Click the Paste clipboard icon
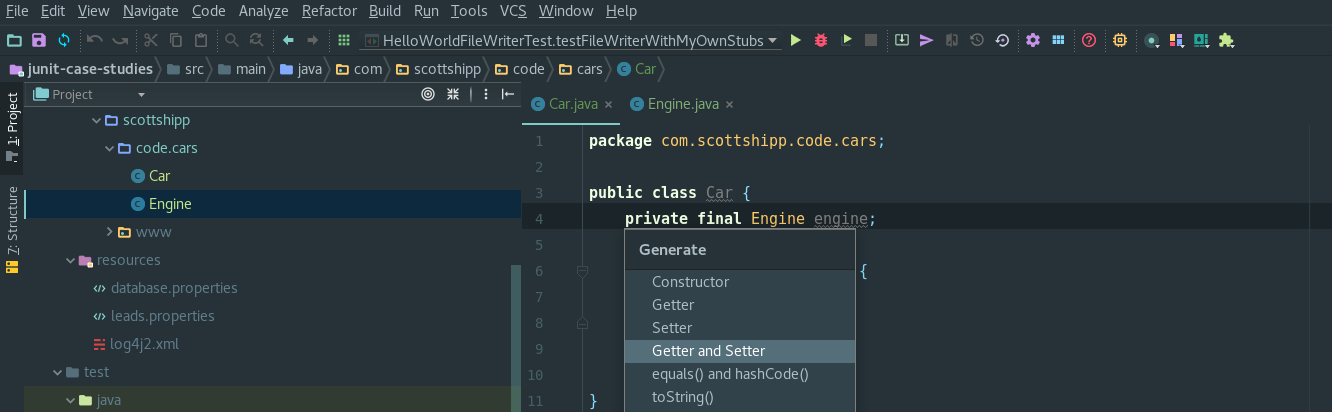Image resolution: width=1332 pixels, height=412 pixels. tap(201, 40)
